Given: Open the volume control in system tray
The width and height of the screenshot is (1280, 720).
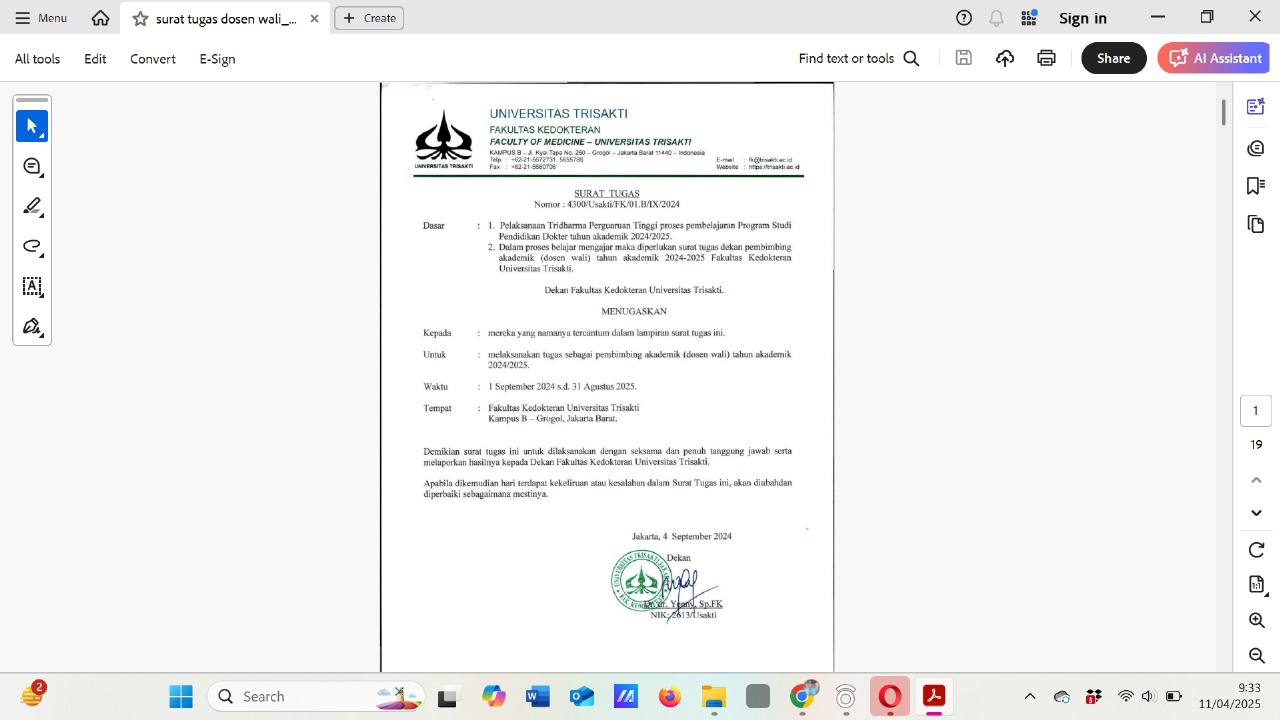Looking at the screenshot, I should click(x=1148, y=696).
